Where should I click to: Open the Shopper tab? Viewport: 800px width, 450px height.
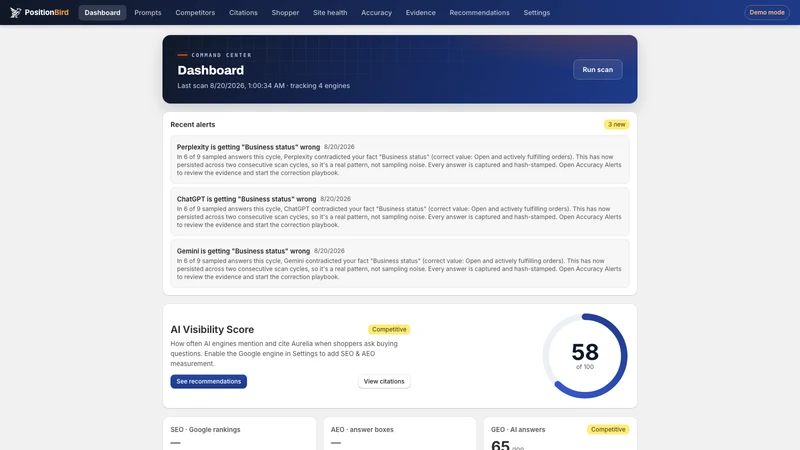(285, 12)
